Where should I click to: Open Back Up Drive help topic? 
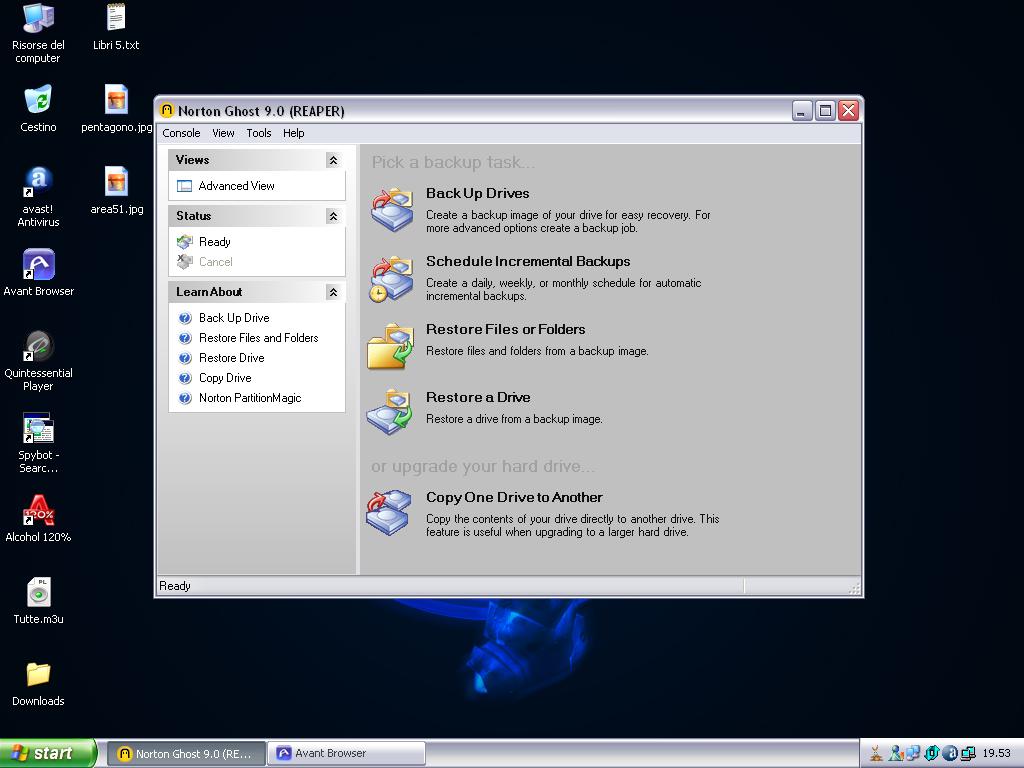click(234, 318)
